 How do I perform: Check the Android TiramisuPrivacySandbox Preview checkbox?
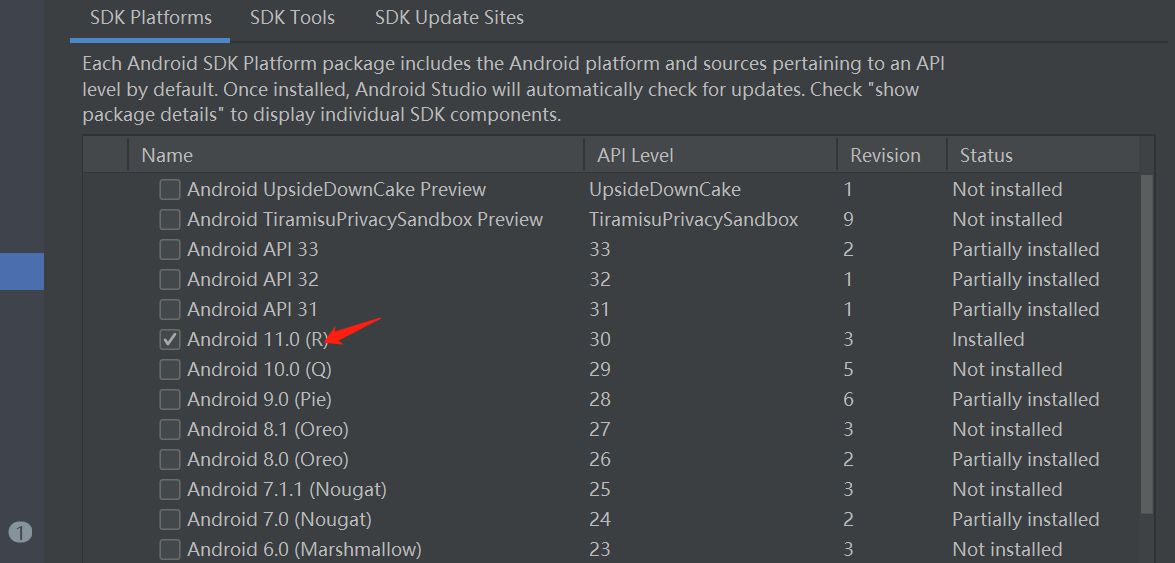tap(170, 220)
